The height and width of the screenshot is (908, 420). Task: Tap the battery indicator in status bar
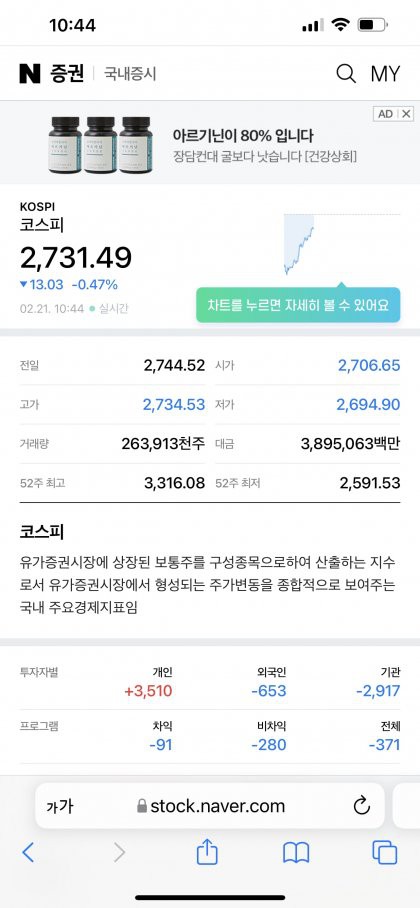click(x=372, y=25)
